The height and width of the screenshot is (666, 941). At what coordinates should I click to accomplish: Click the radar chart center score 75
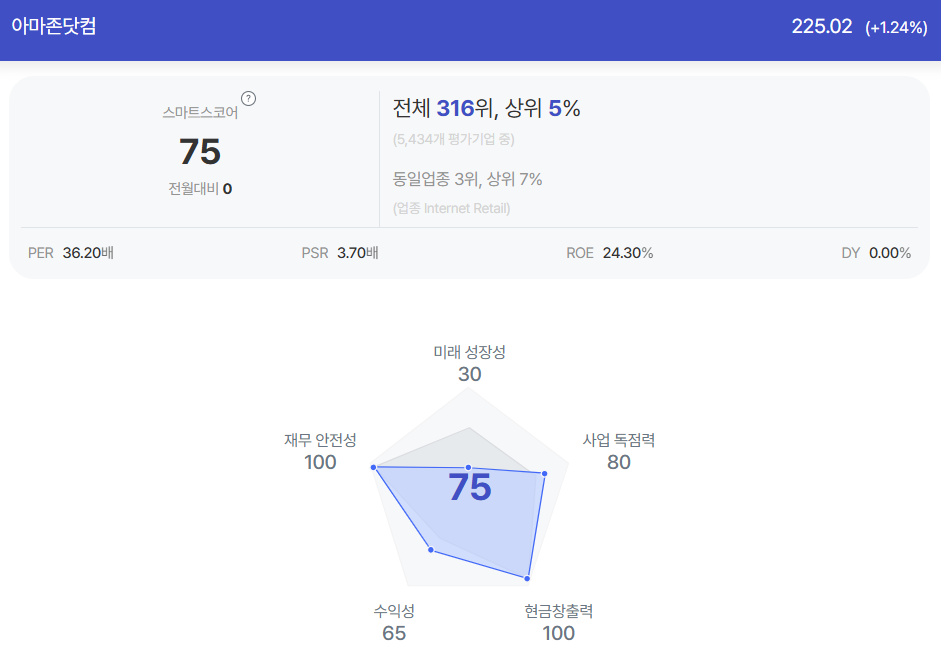[x=470, y=487]
